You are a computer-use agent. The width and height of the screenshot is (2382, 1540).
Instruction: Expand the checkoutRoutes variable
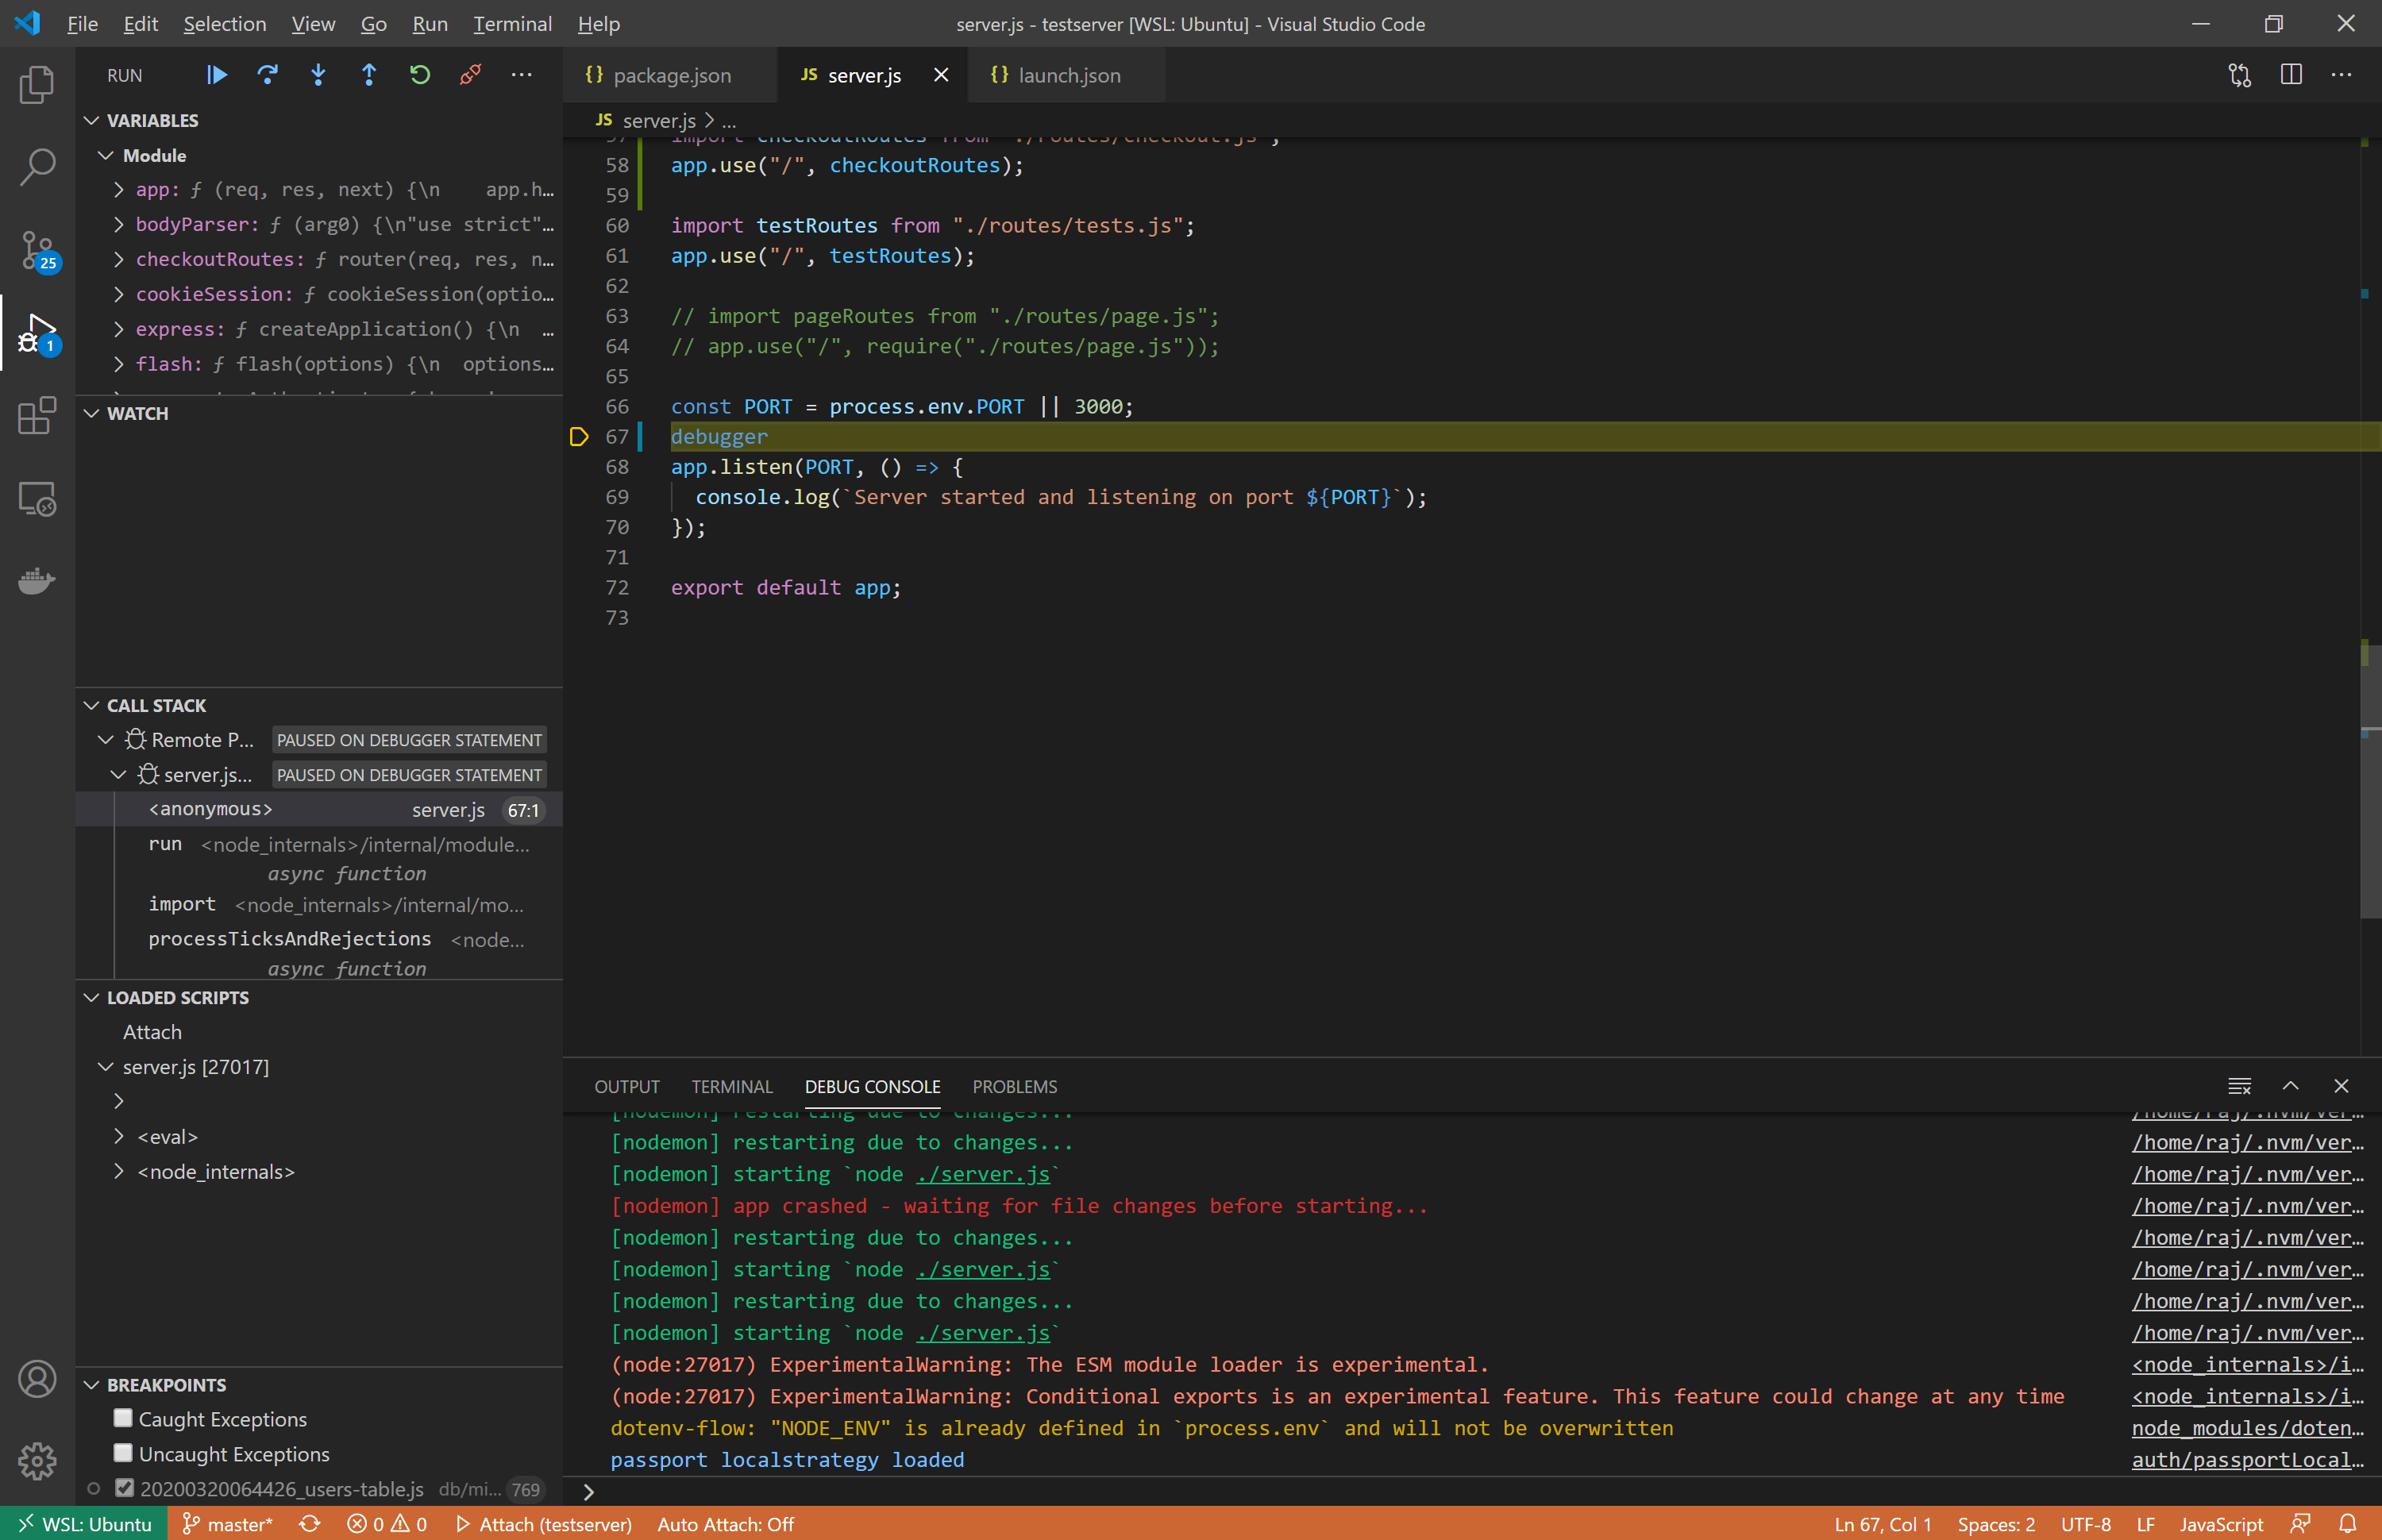[x=119, y=259]
